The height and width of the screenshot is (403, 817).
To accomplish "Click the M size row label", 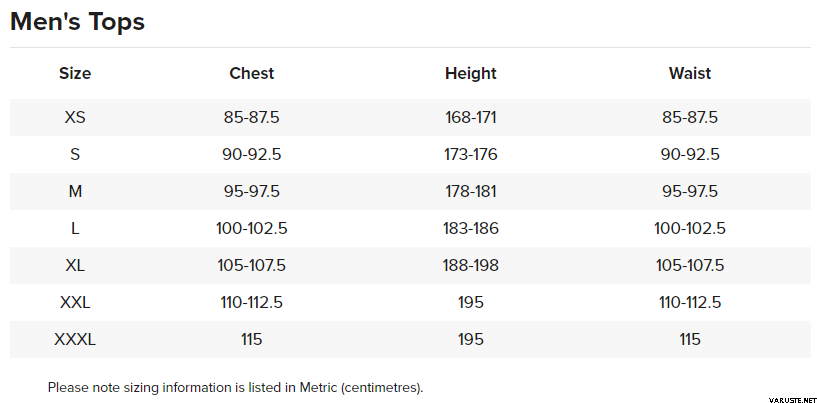I will coord(75,191).
